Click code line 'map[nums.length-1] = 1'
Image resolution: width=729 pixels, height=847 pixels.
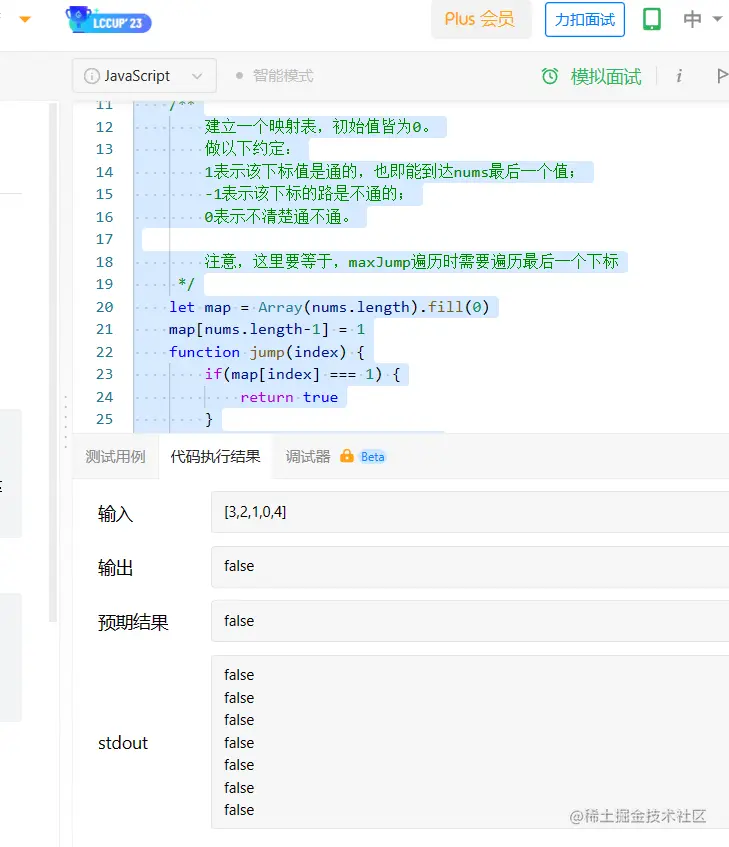point(267,330)
